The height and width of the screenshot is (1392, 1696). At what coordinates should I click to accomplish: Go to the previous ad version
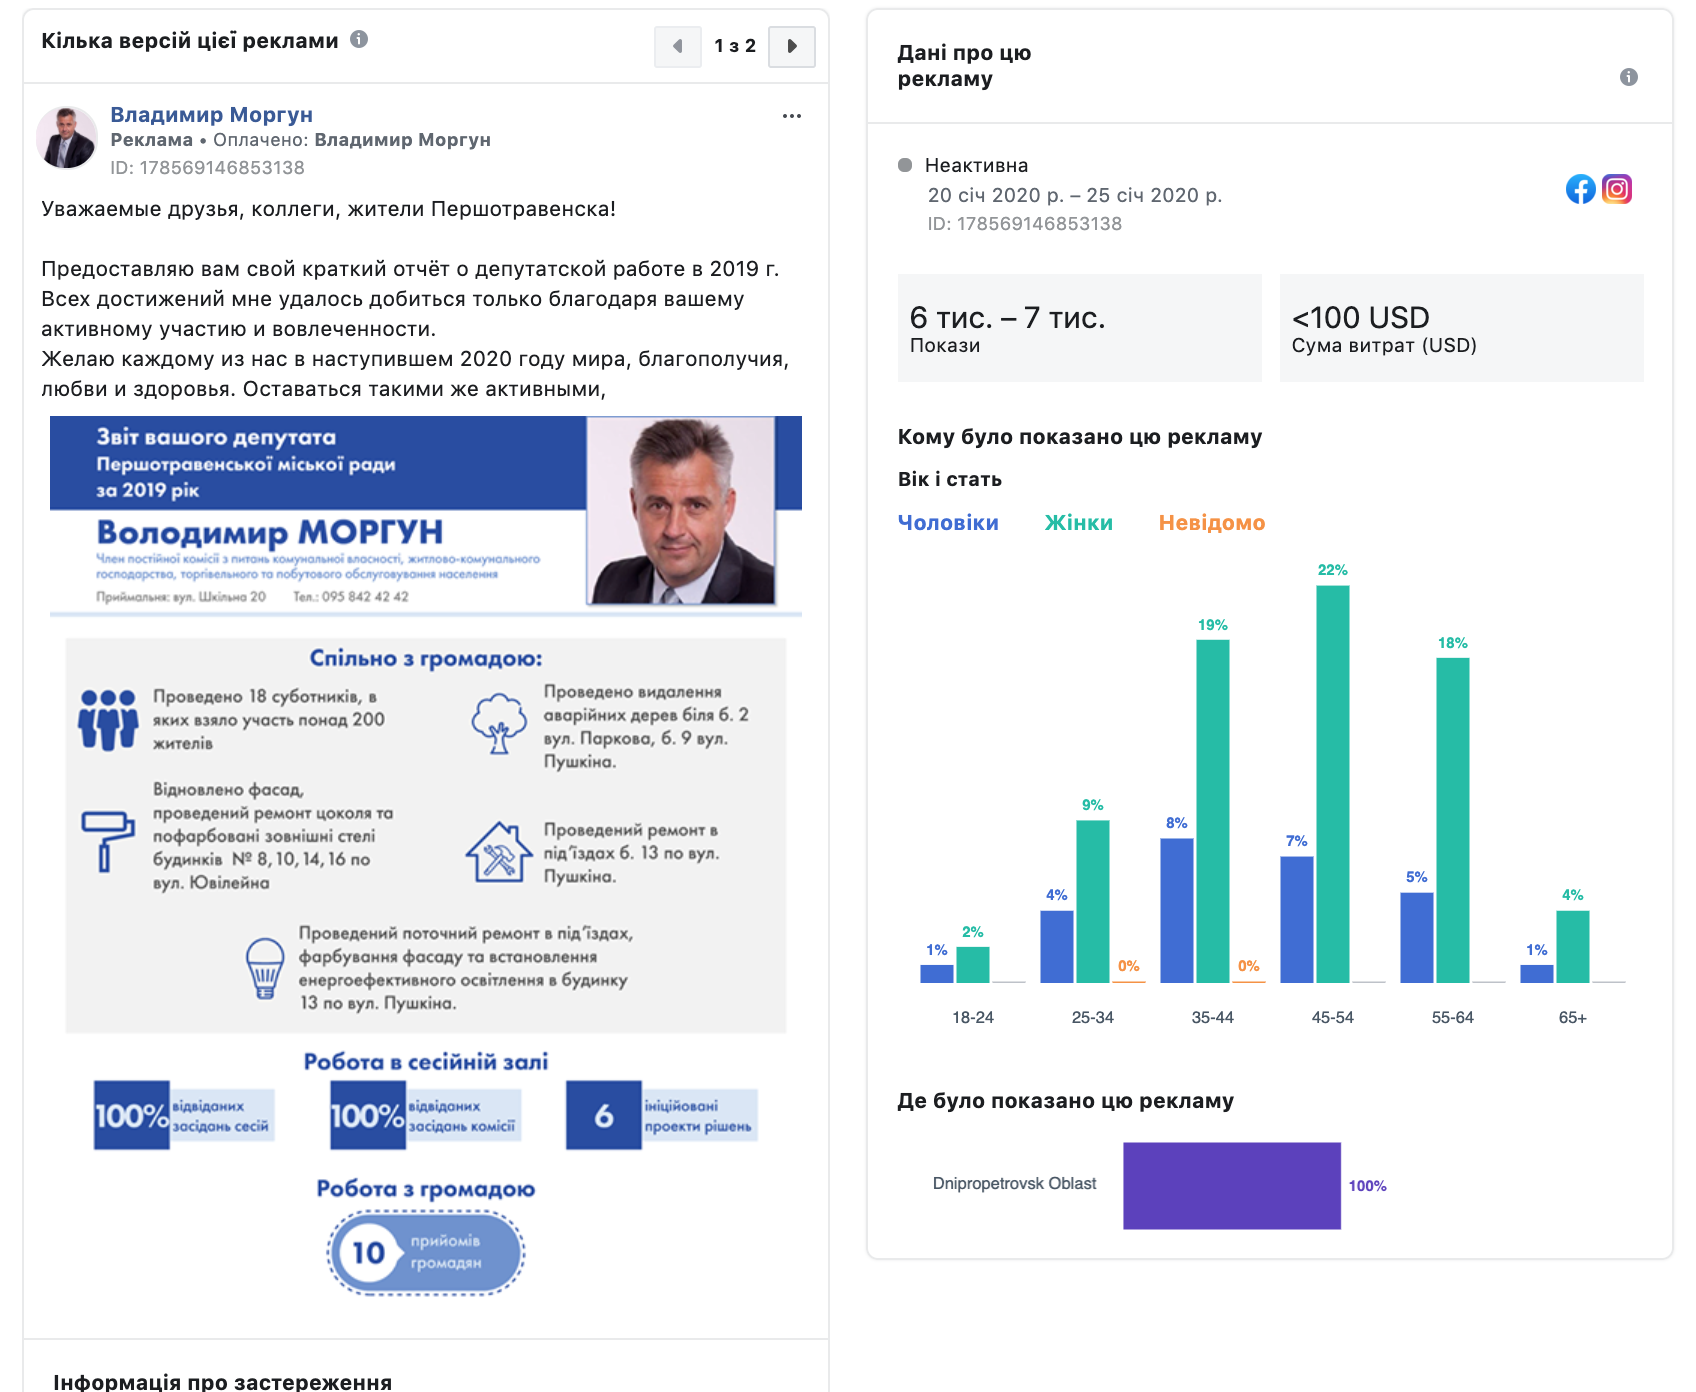coord(678,46)
